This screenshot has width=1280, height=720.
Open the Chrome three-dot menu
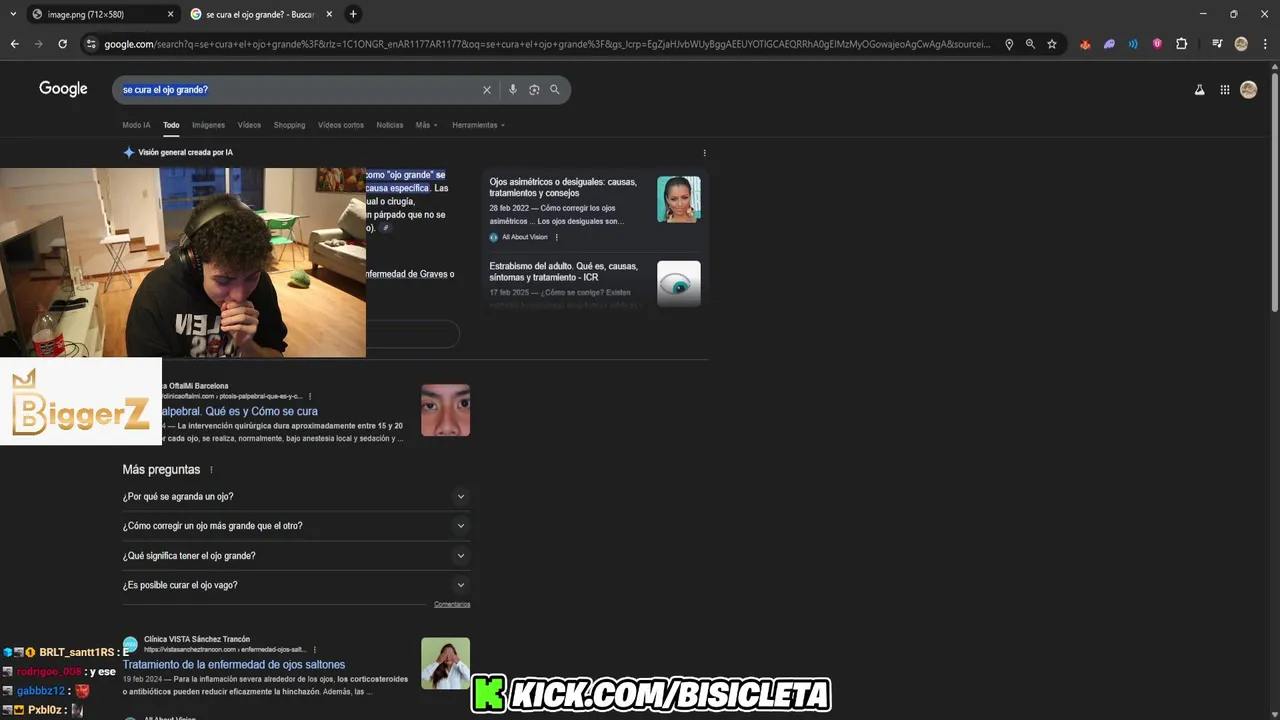point(1265,44)
